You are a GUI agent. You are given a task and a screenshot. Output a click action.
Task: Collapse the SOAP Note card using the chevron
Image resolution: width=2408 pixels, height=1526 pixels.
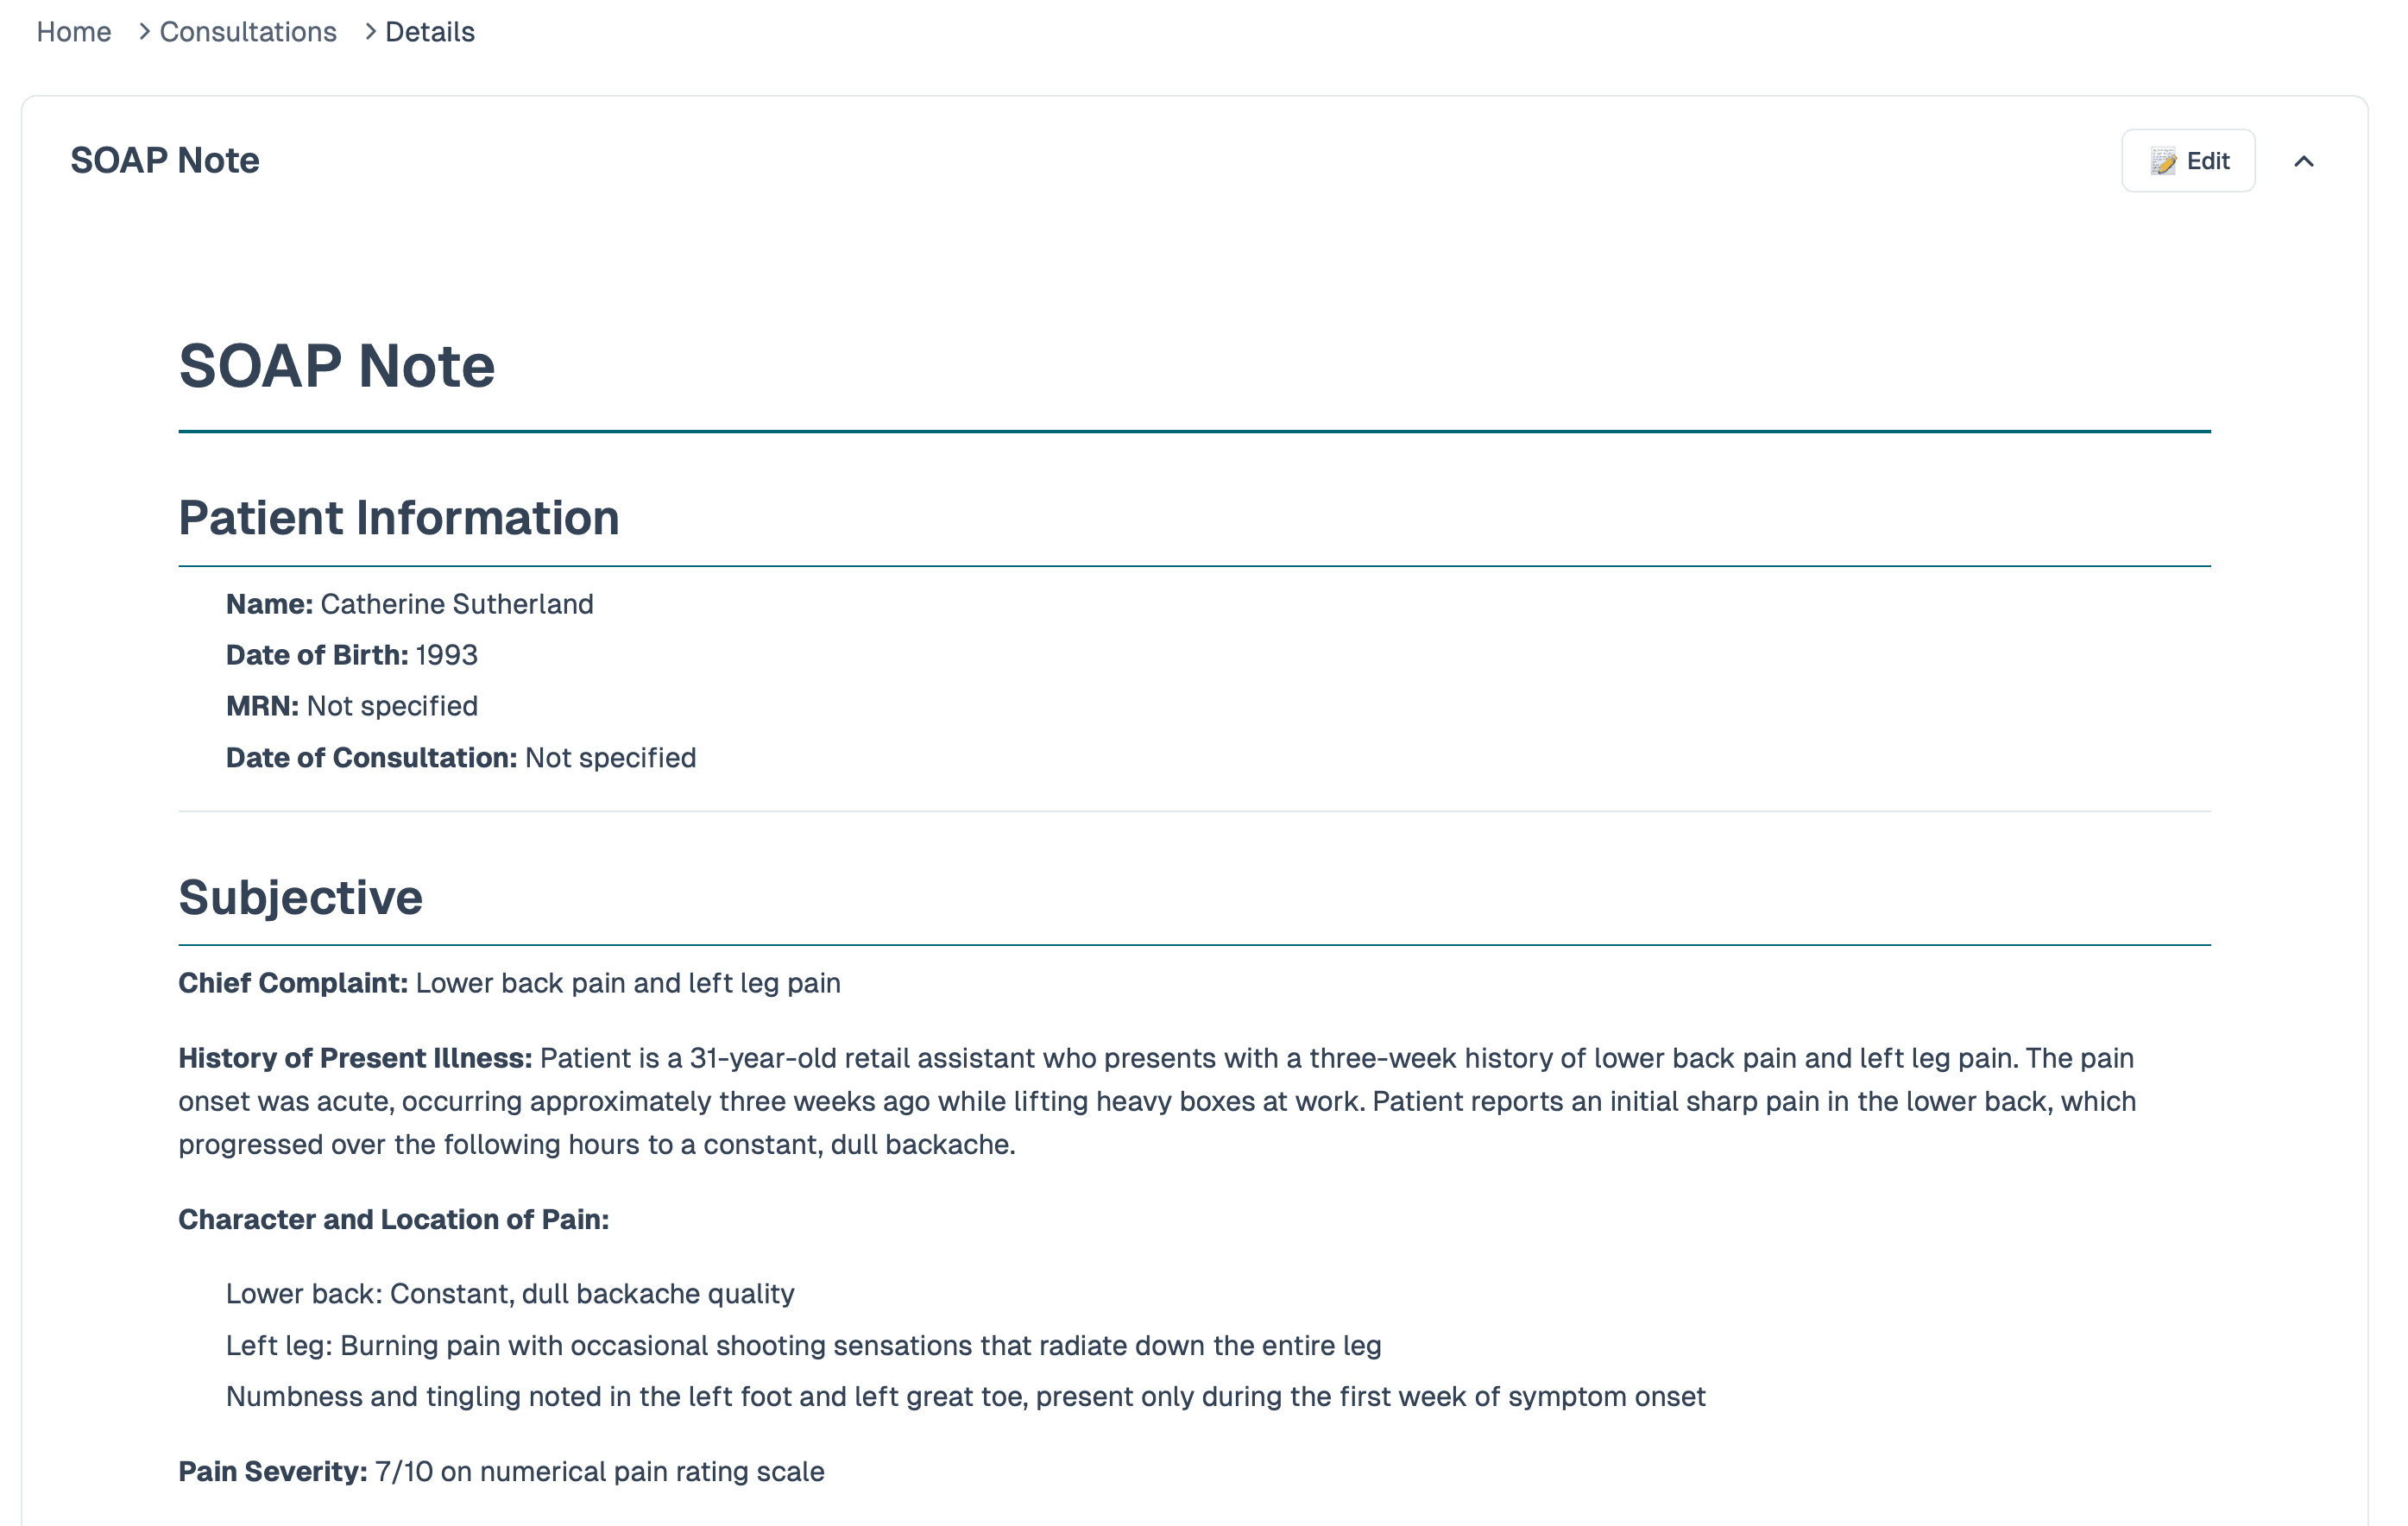(x=2305, y=160)
